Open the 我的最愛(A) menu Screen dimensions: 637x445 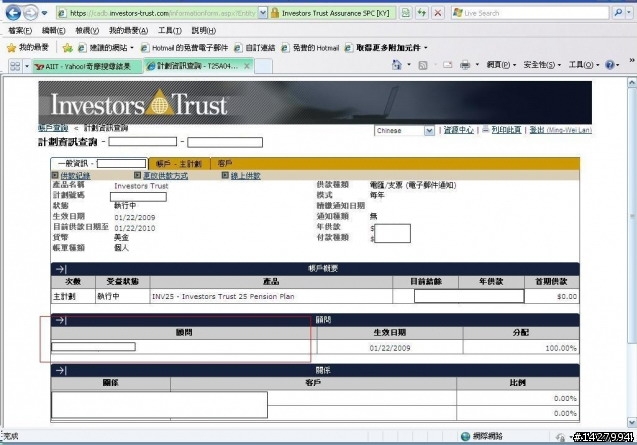[128, 30]
